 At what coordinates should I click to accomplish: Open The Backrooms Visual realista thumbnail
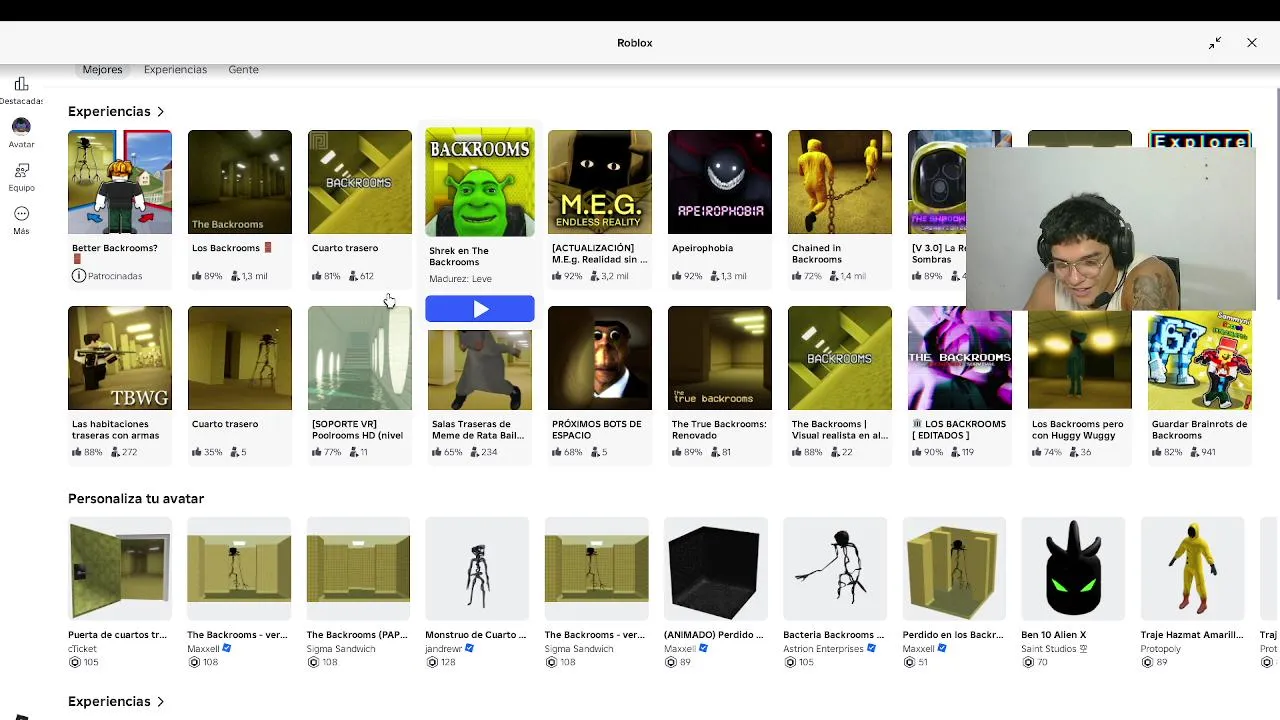(x=840, y=358)
